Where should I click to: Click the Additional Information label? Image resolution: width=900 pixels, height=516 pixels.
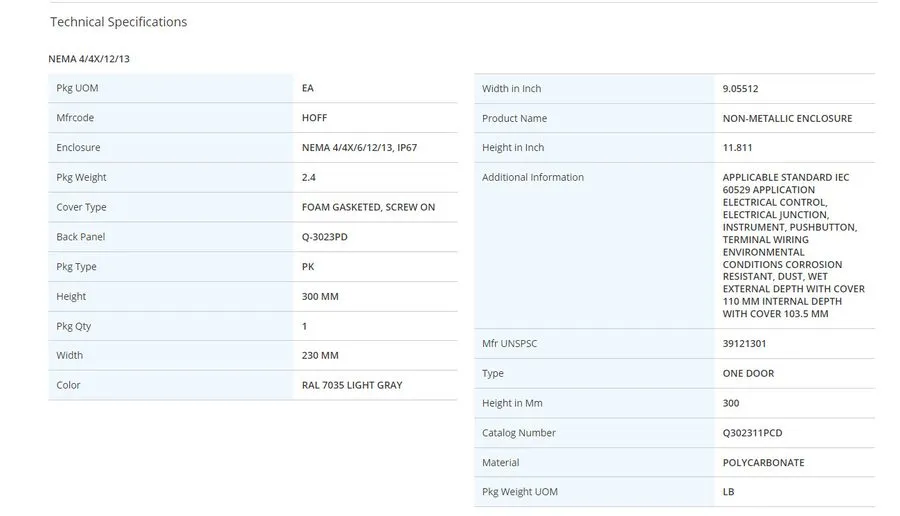pyautogui.click(x=533, y=177)
